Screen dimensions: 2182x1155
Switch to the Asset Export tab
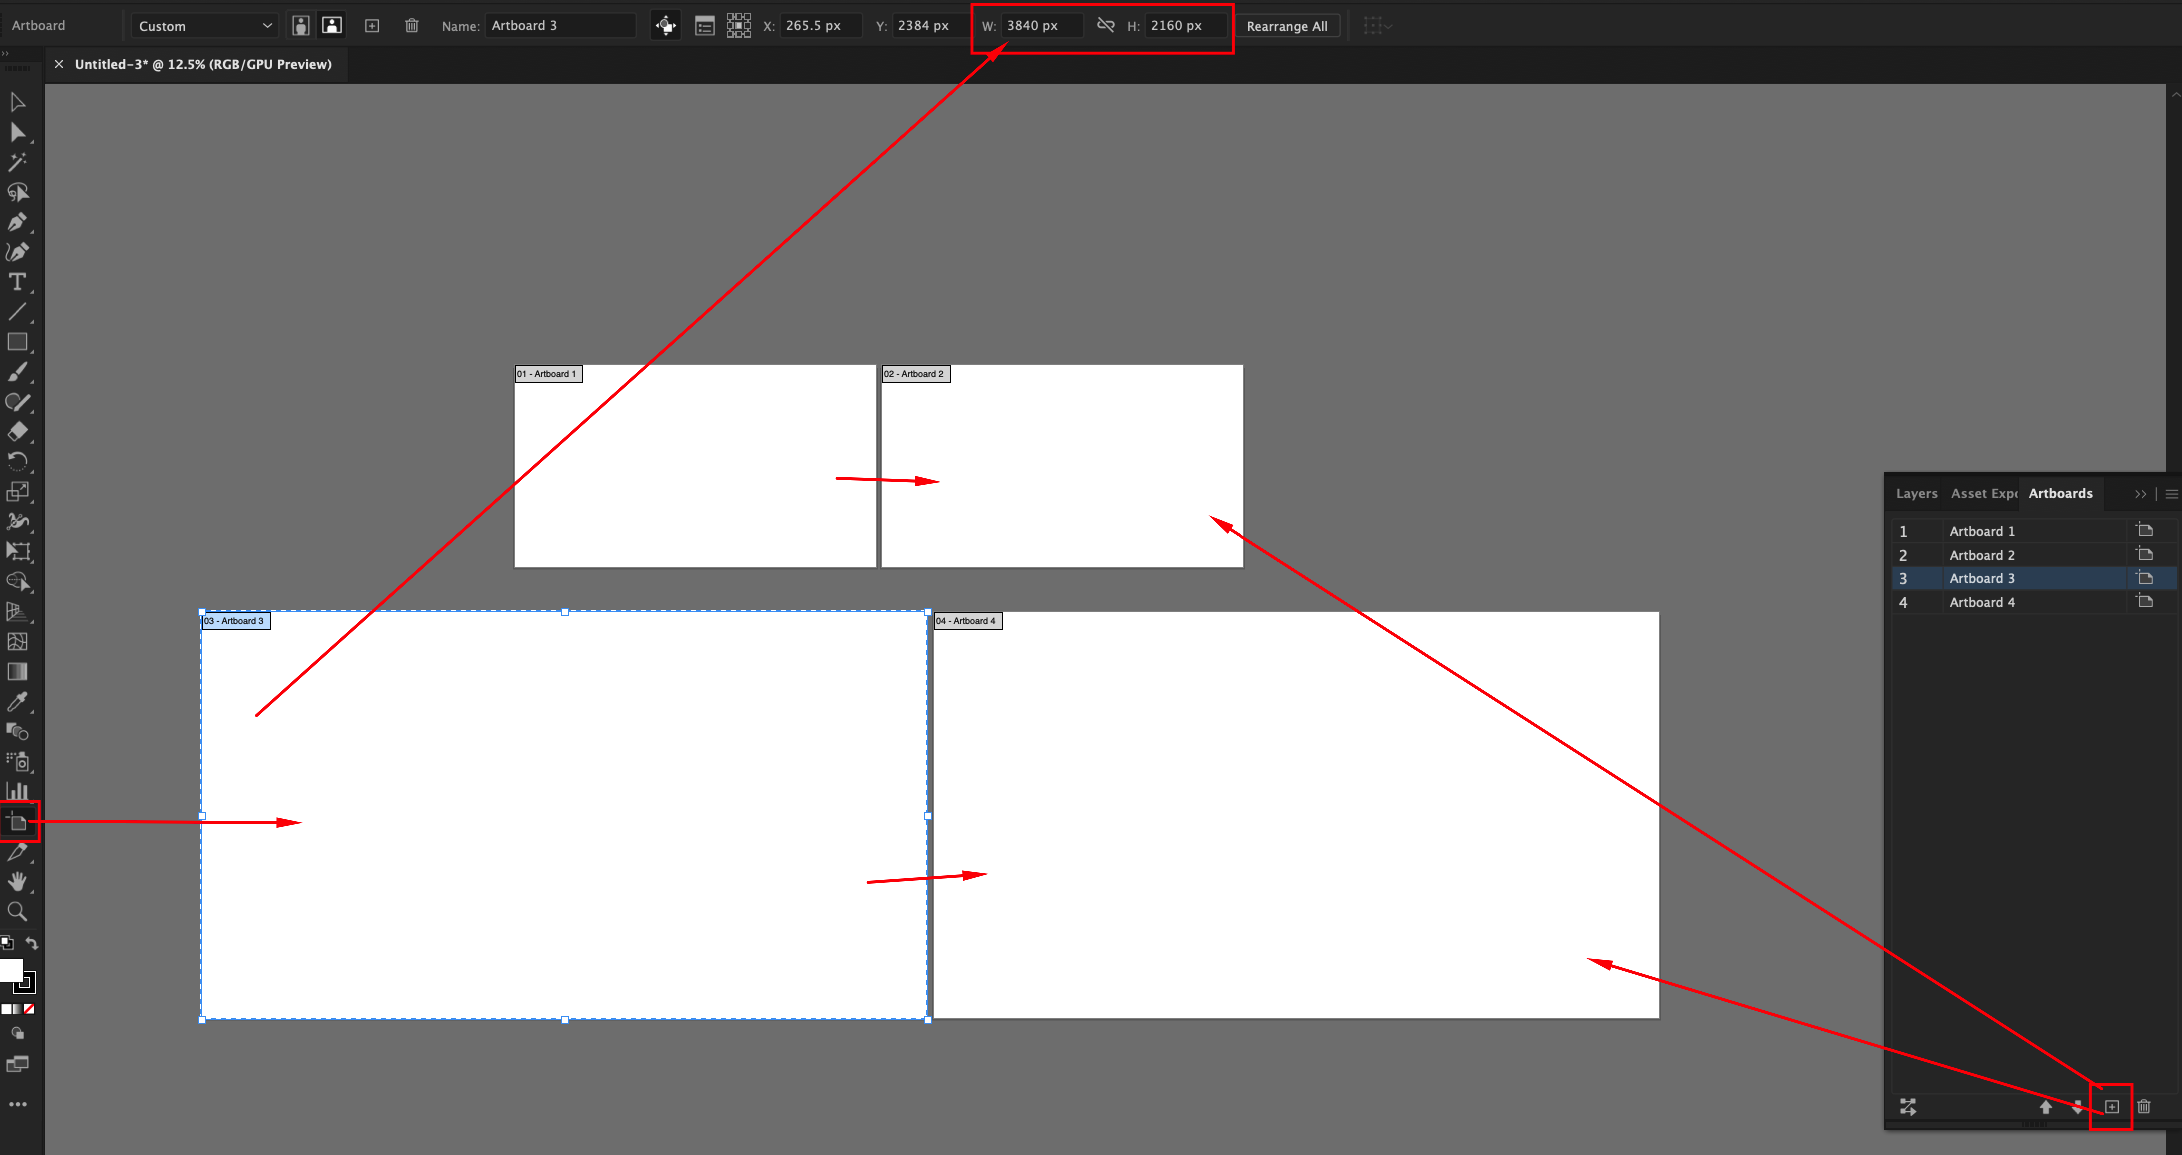(x=1984, y=493)
